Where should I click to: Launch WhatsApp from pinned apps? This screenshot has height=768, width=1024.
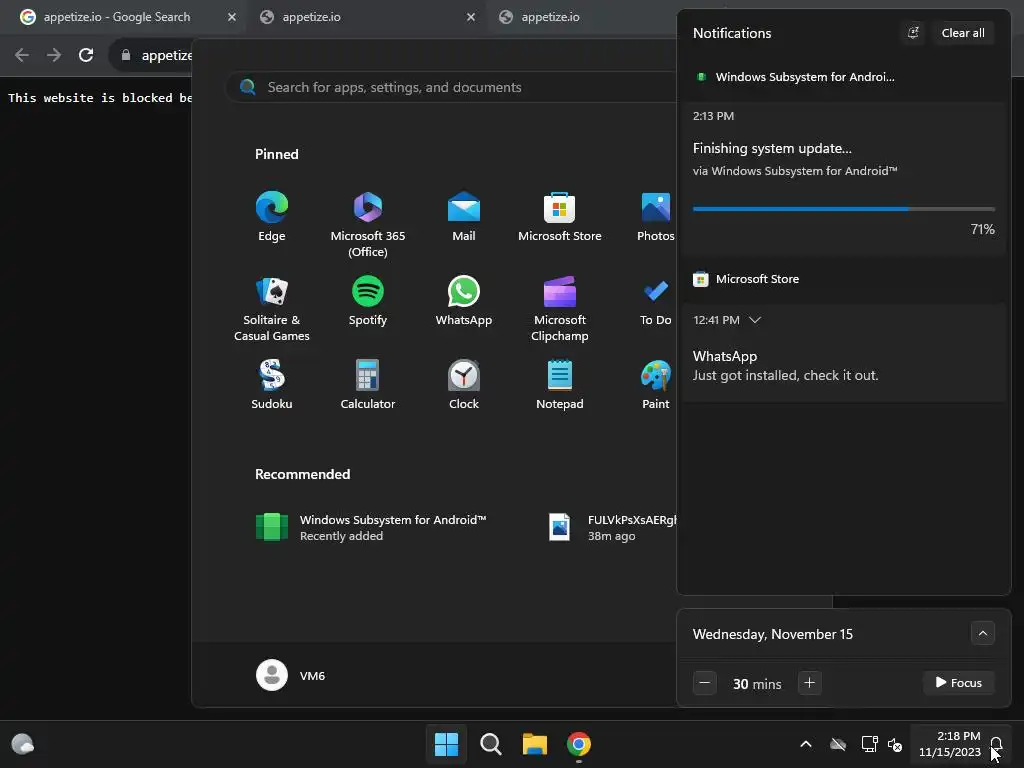point(464,301)
